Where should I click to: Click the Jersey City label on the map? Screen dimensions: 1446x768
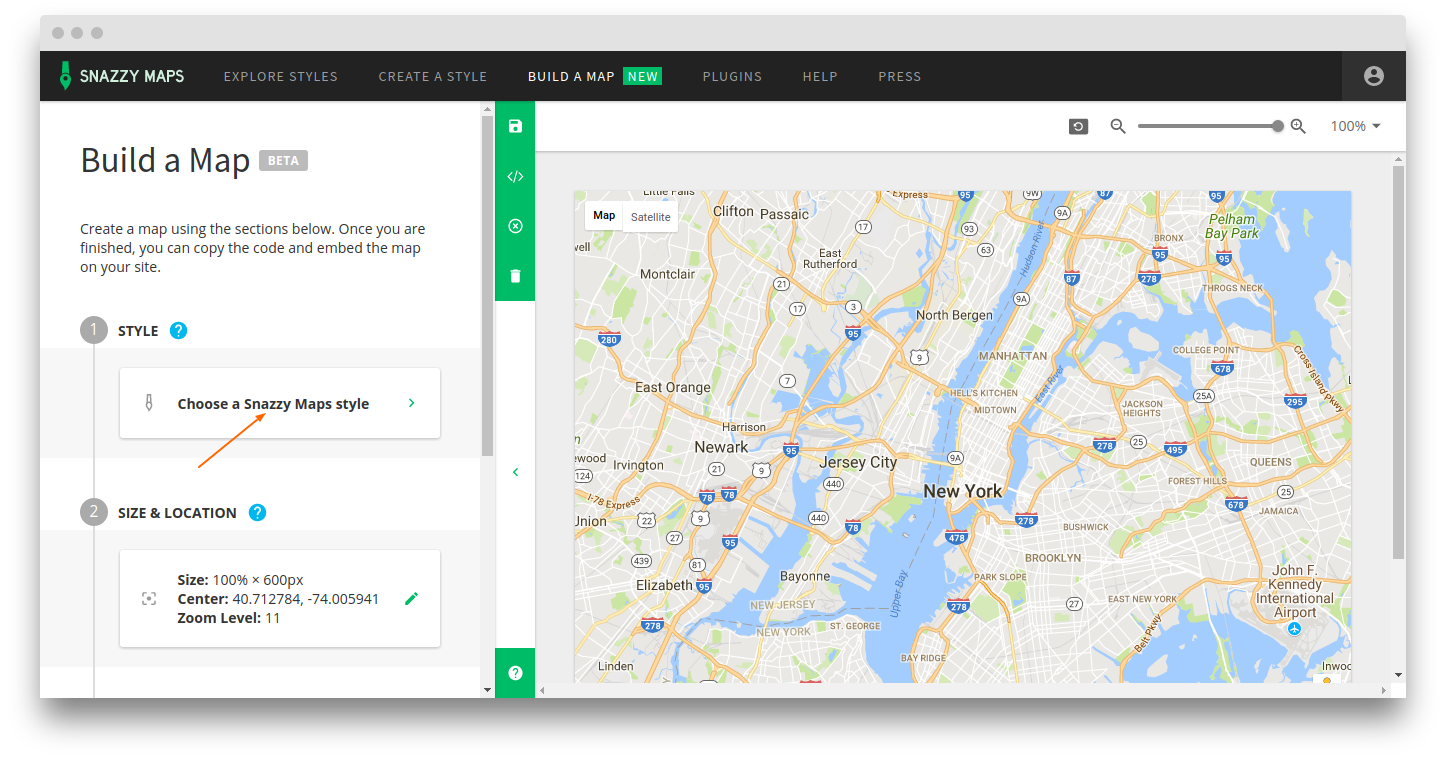coord(858,462)
